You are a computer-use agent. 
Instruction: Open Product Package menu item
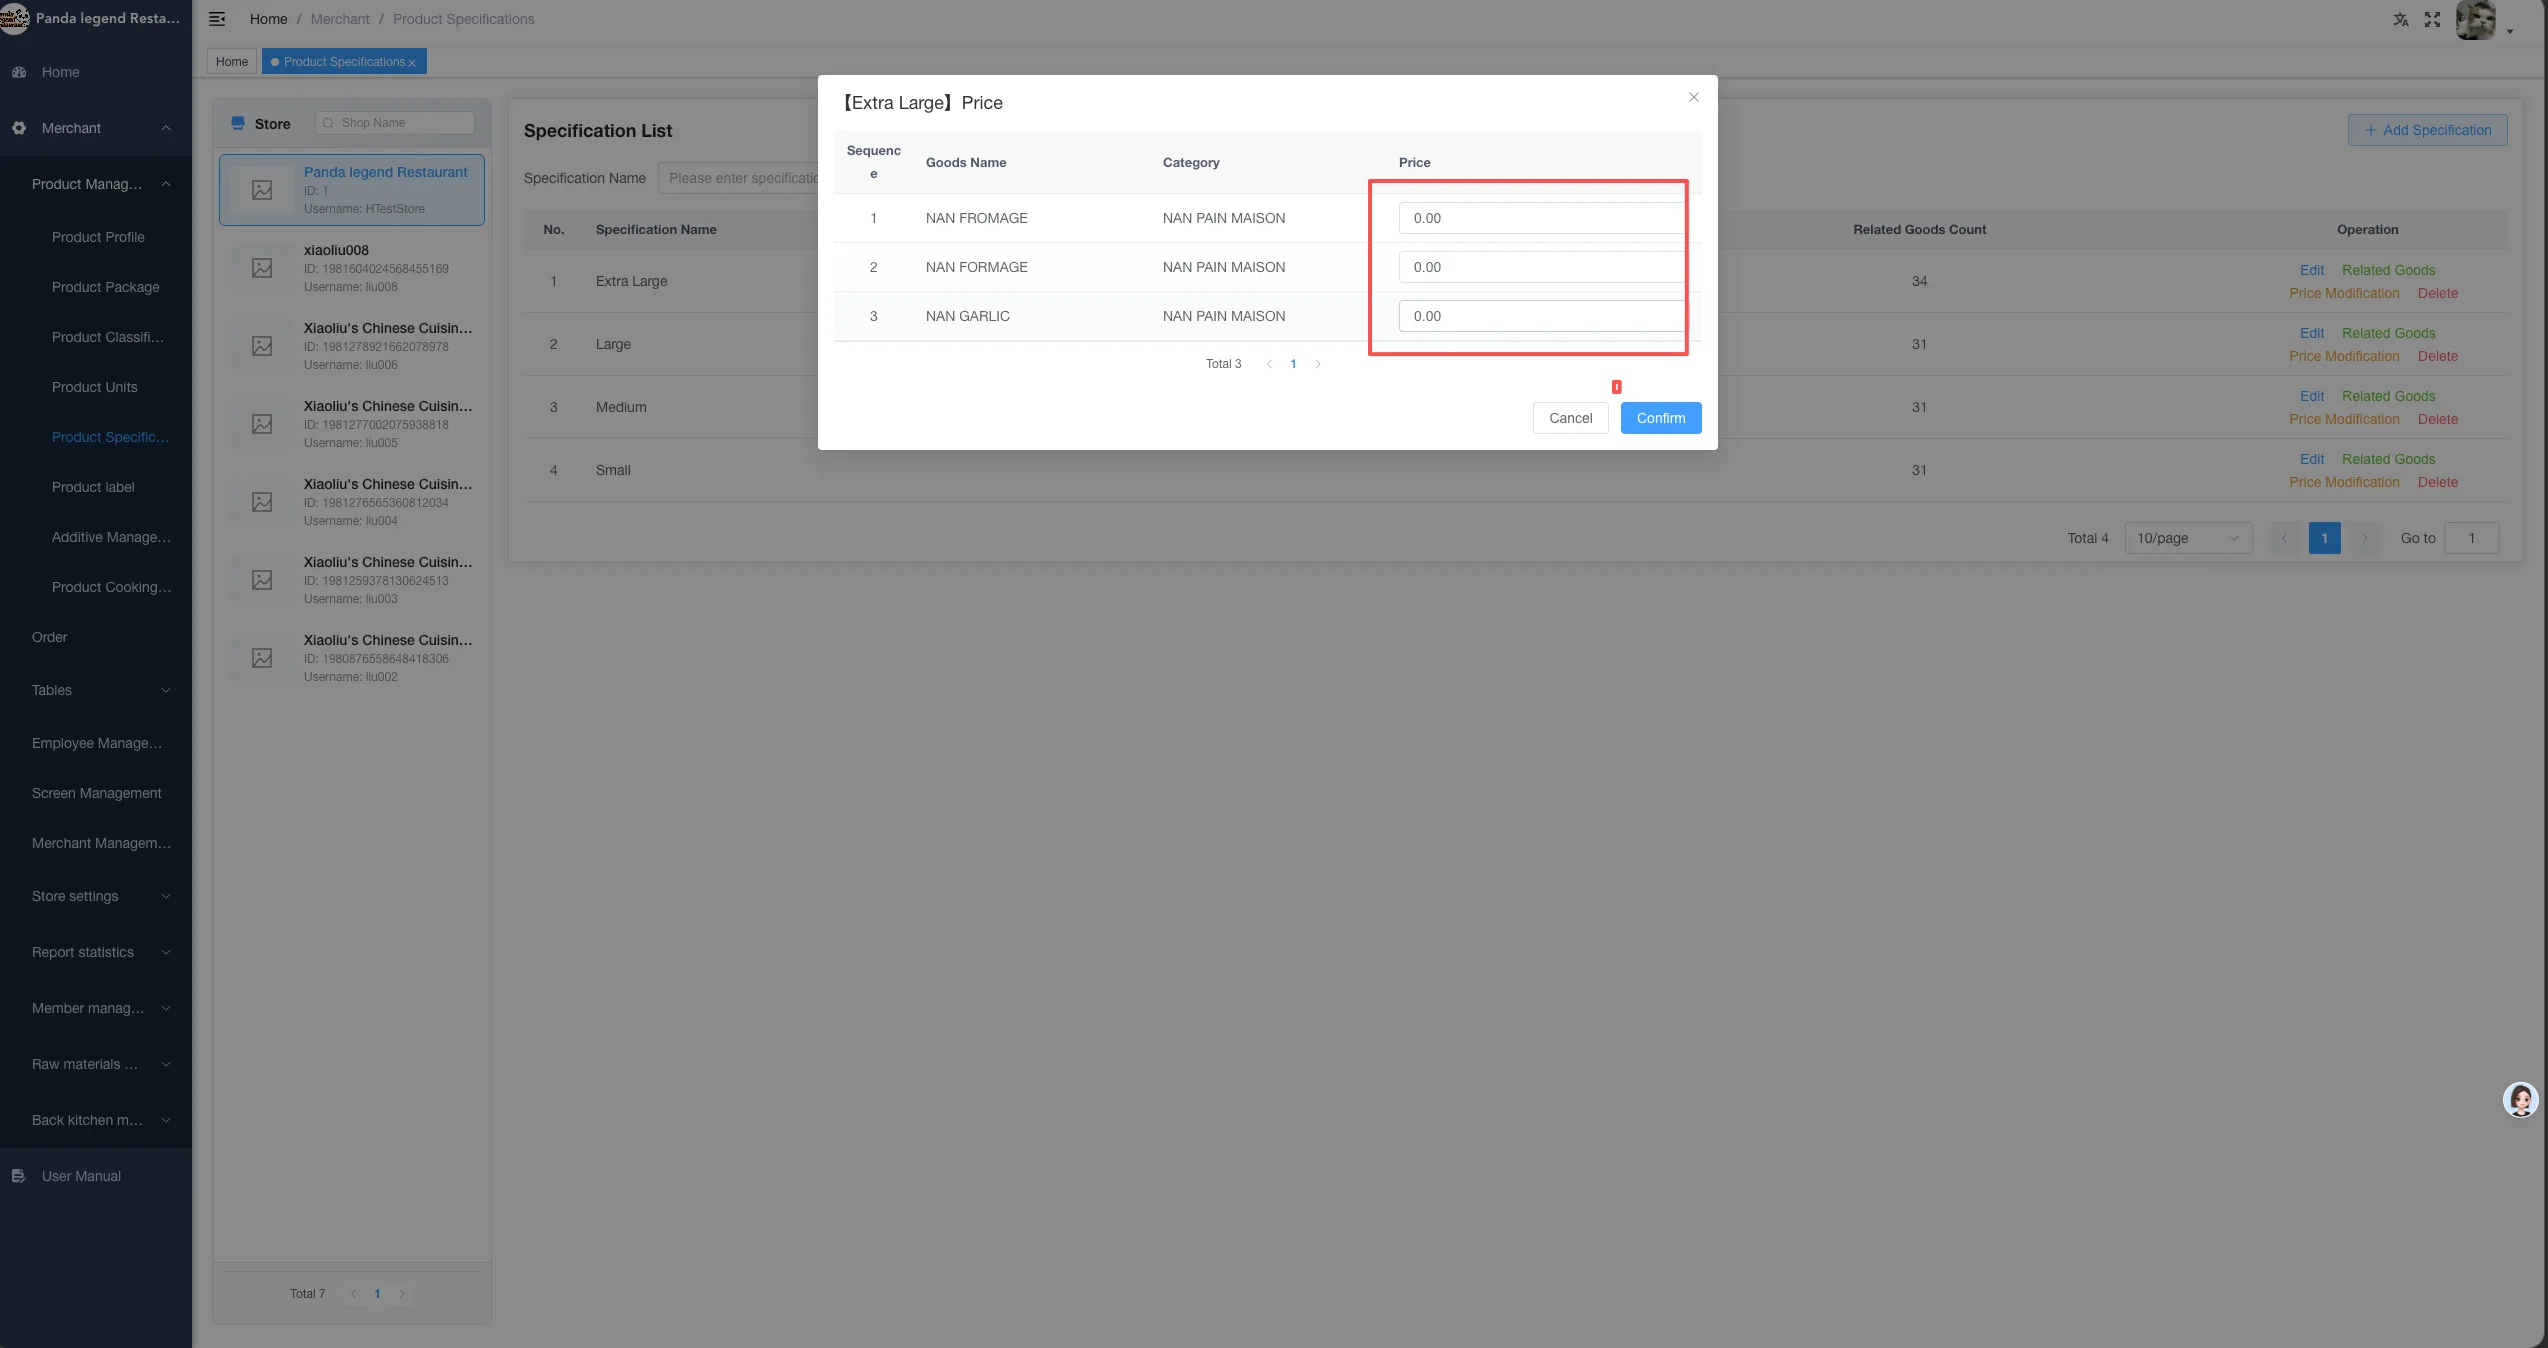pos(106,287)
